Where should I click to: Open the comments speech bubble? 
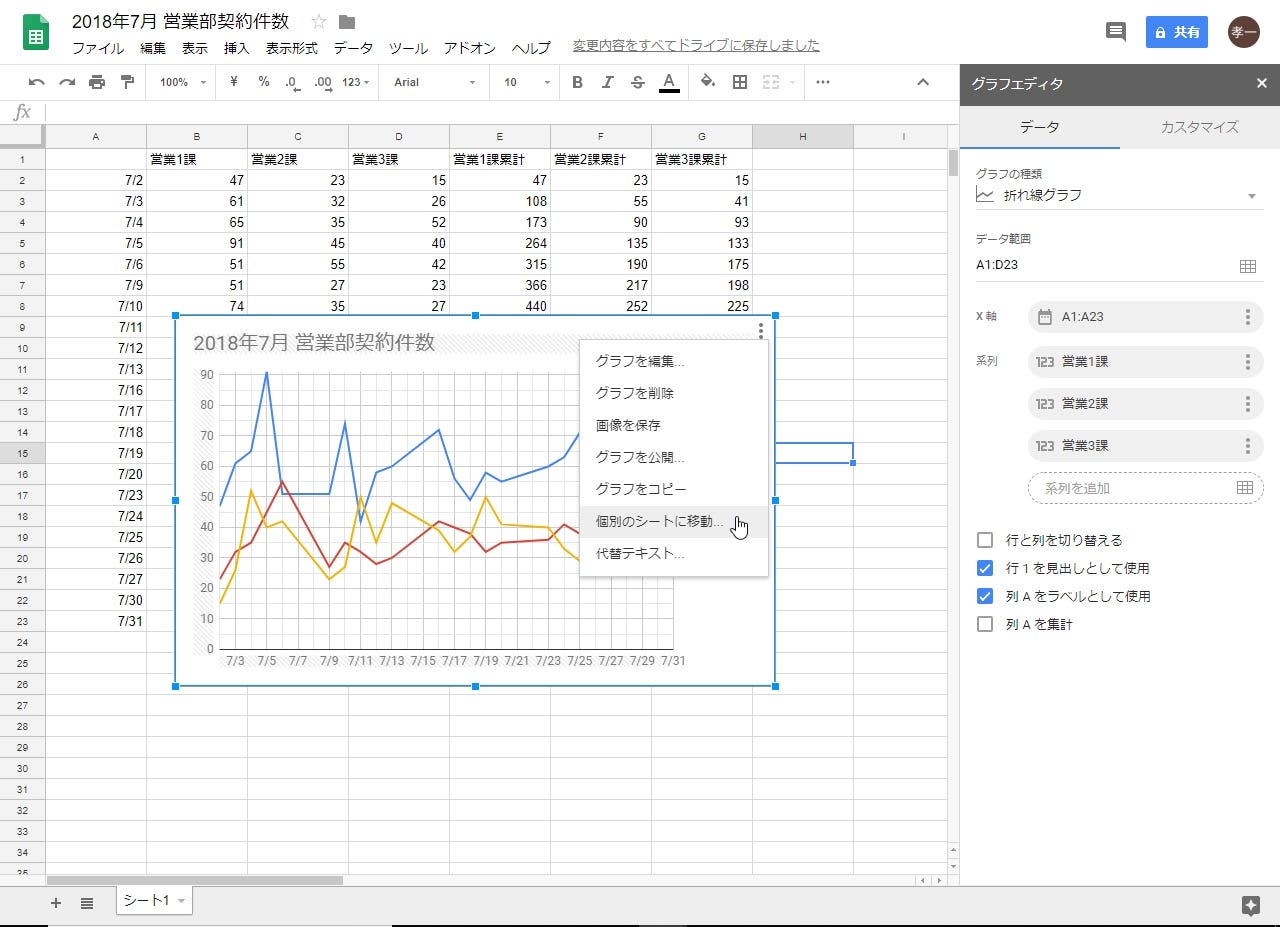click(1116, 31)
